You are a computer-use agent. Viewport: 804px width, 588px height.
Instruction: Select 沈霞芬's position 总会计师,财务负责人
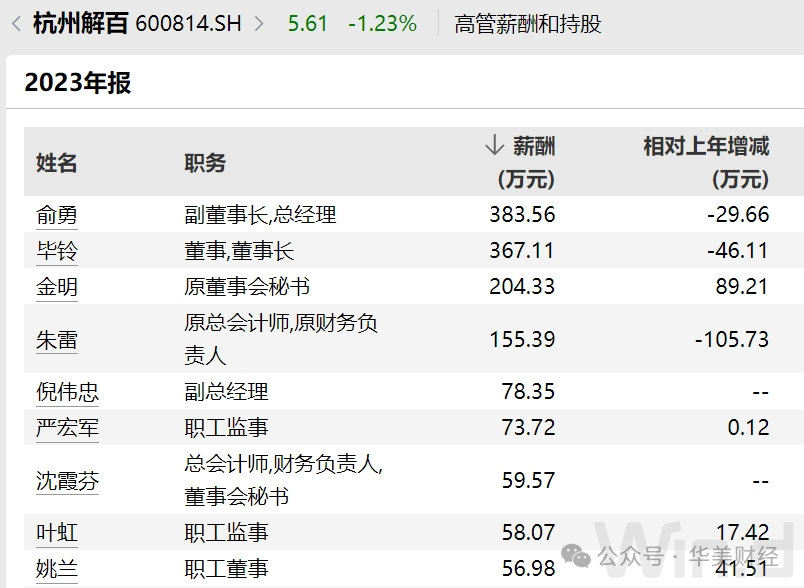(284, 480)
